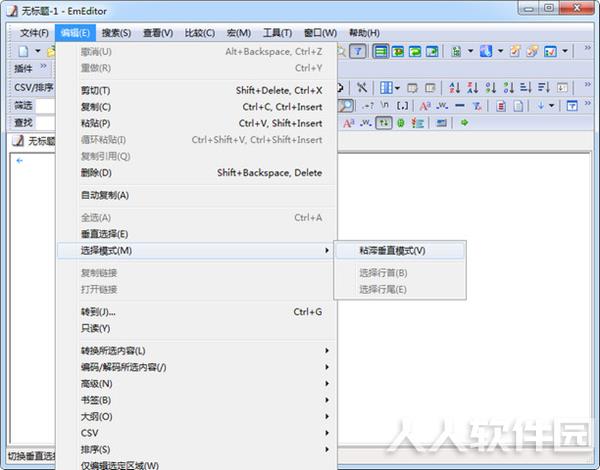
Task: Click the blue window layout icon
Action: pyautogui.click(x=572, y=106)
